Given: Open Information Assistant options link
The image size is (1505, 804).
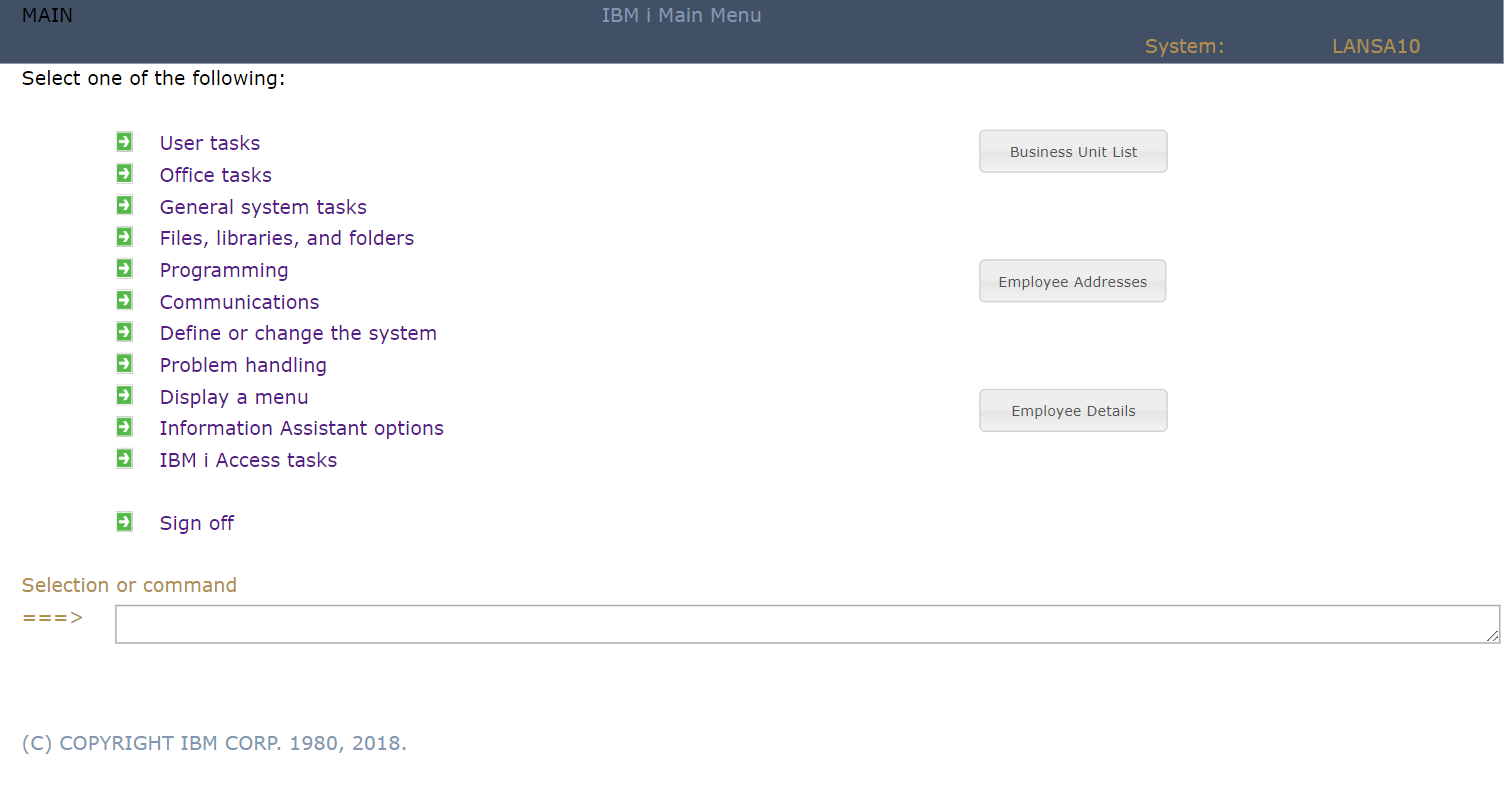Looking at the screenshot, I should (x=301, y=428).
